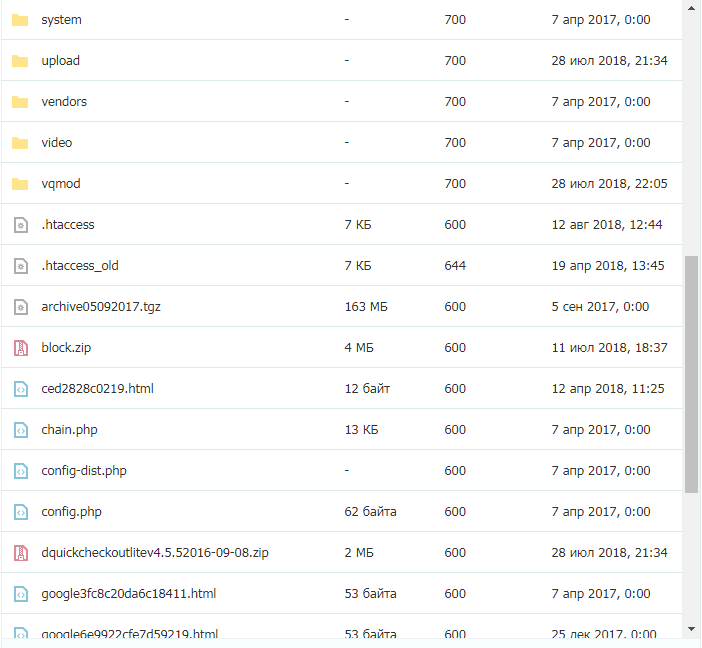This screenshot has height=648, width=702.
Task: Click the config.php code file icon
Action: (x=21, y=512)
